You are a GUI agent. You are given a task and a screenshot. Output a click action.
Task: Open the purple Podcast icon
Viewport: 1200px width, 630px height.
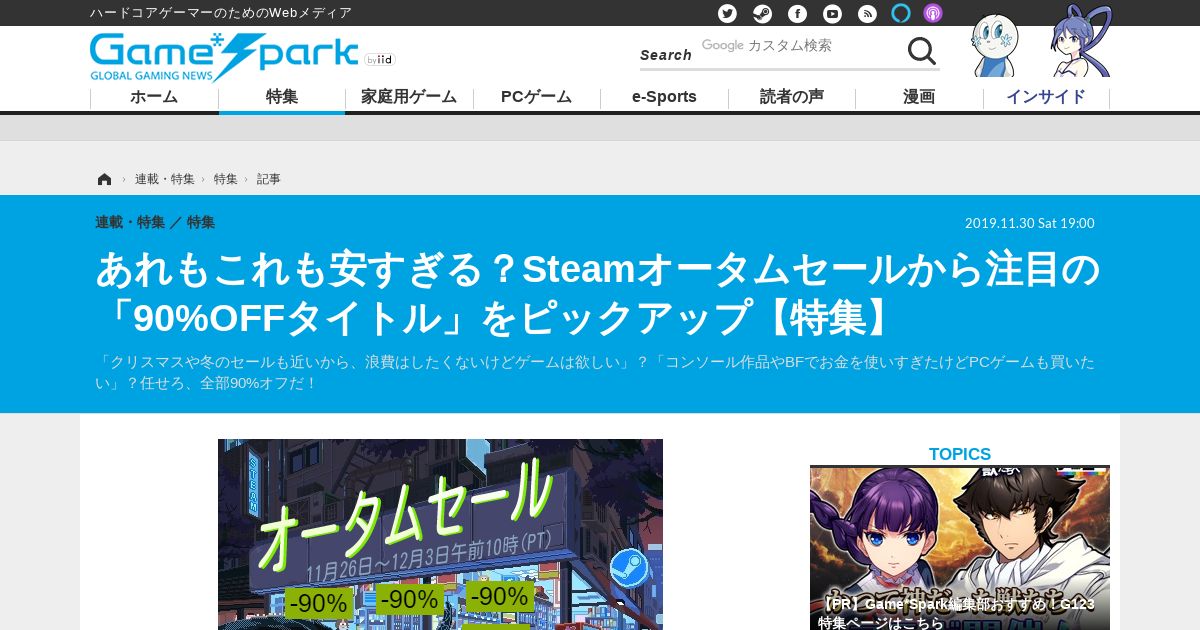pos(932,13)
